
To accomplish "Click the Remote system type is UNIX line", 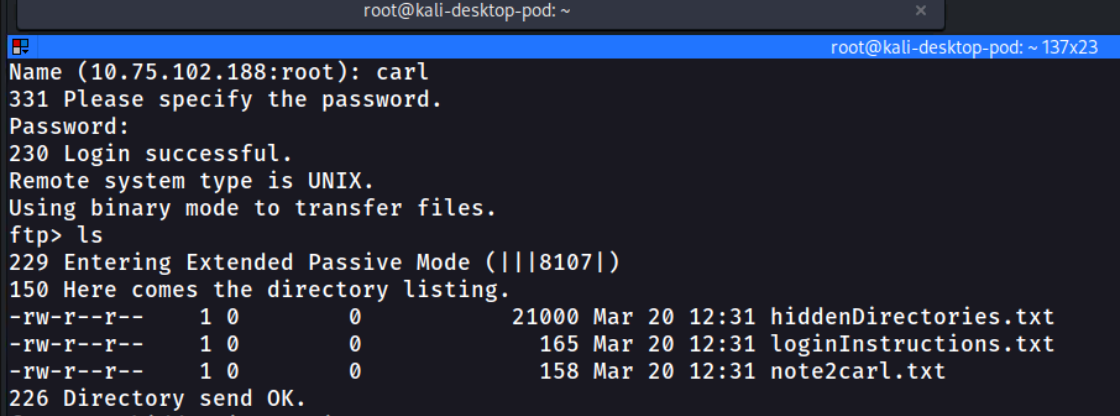I will coord(191,181).
